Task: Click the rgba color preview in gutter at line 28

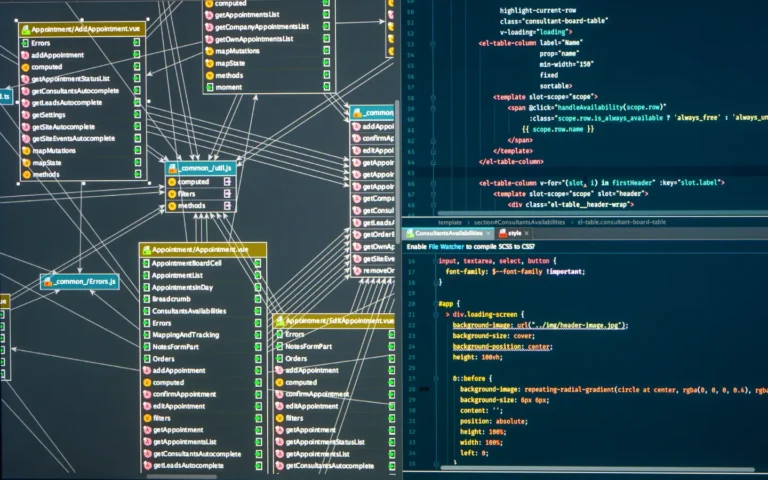Action: click(x=423, y=389)
